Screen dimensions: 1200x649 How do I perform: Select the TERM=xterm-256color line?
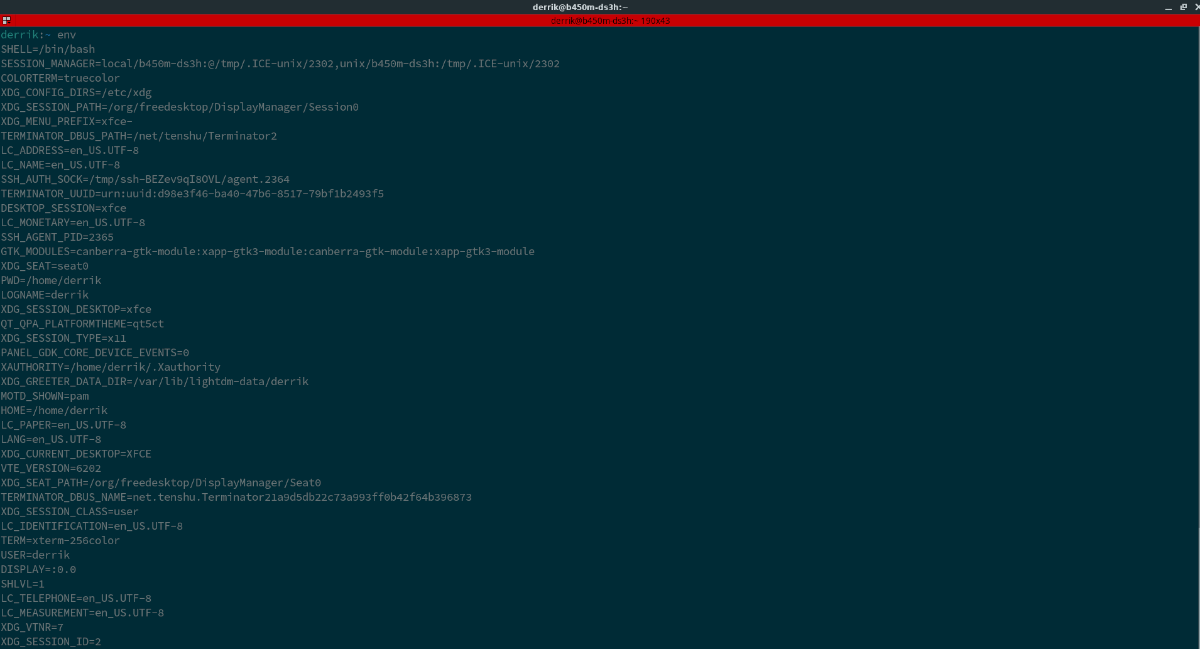pyautogui.click(x=60, y=540)
